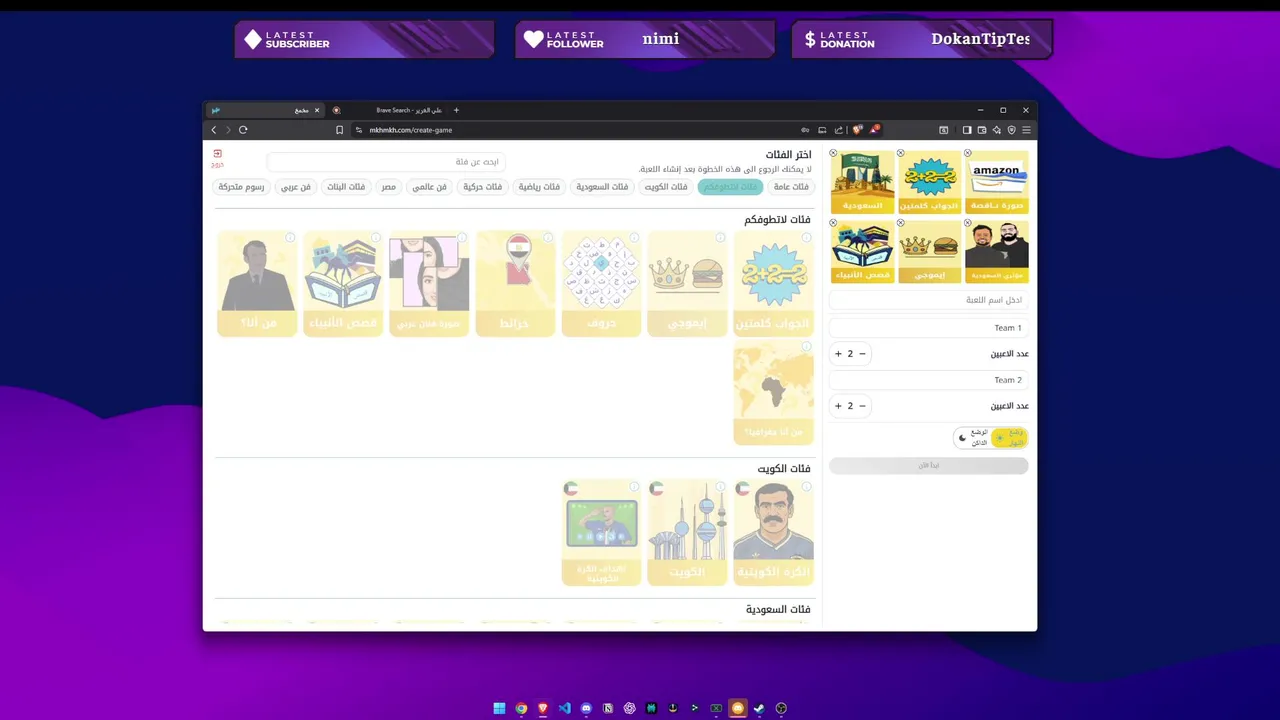
Task: Open Brave Rewards triangle icon
Action: click(x=874, y=130)
